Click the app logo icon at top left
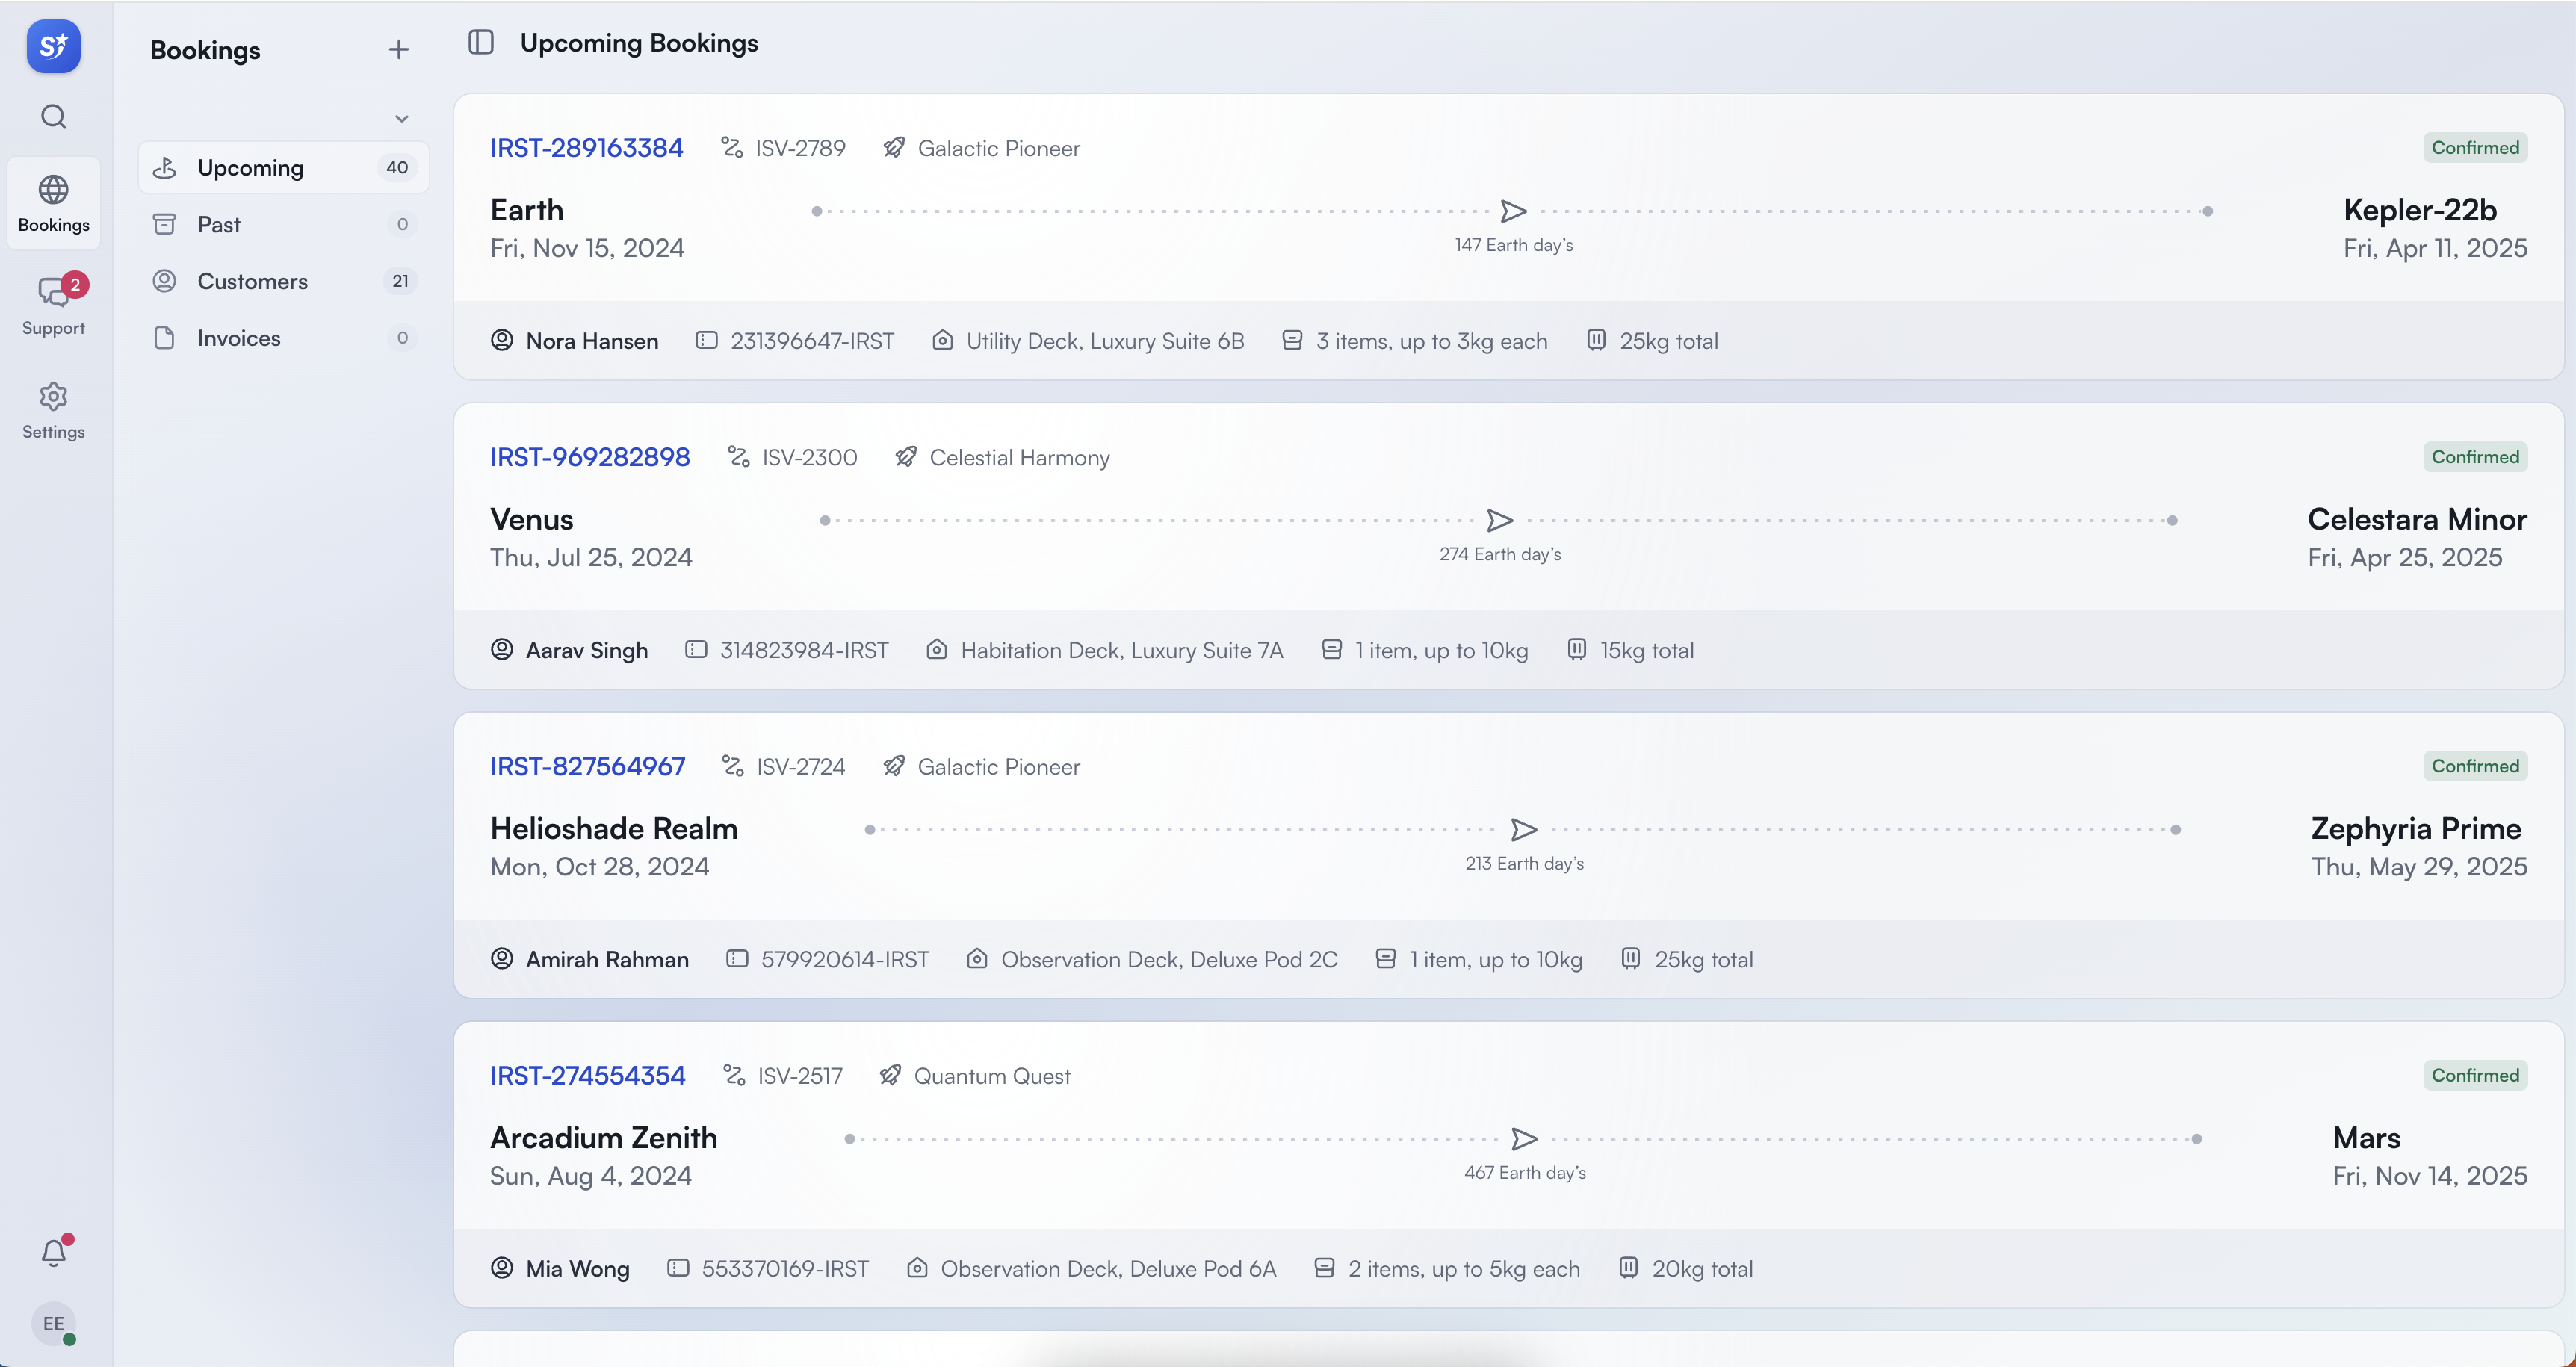This screenshot has width=2576, height=1367. coord(53,46)
